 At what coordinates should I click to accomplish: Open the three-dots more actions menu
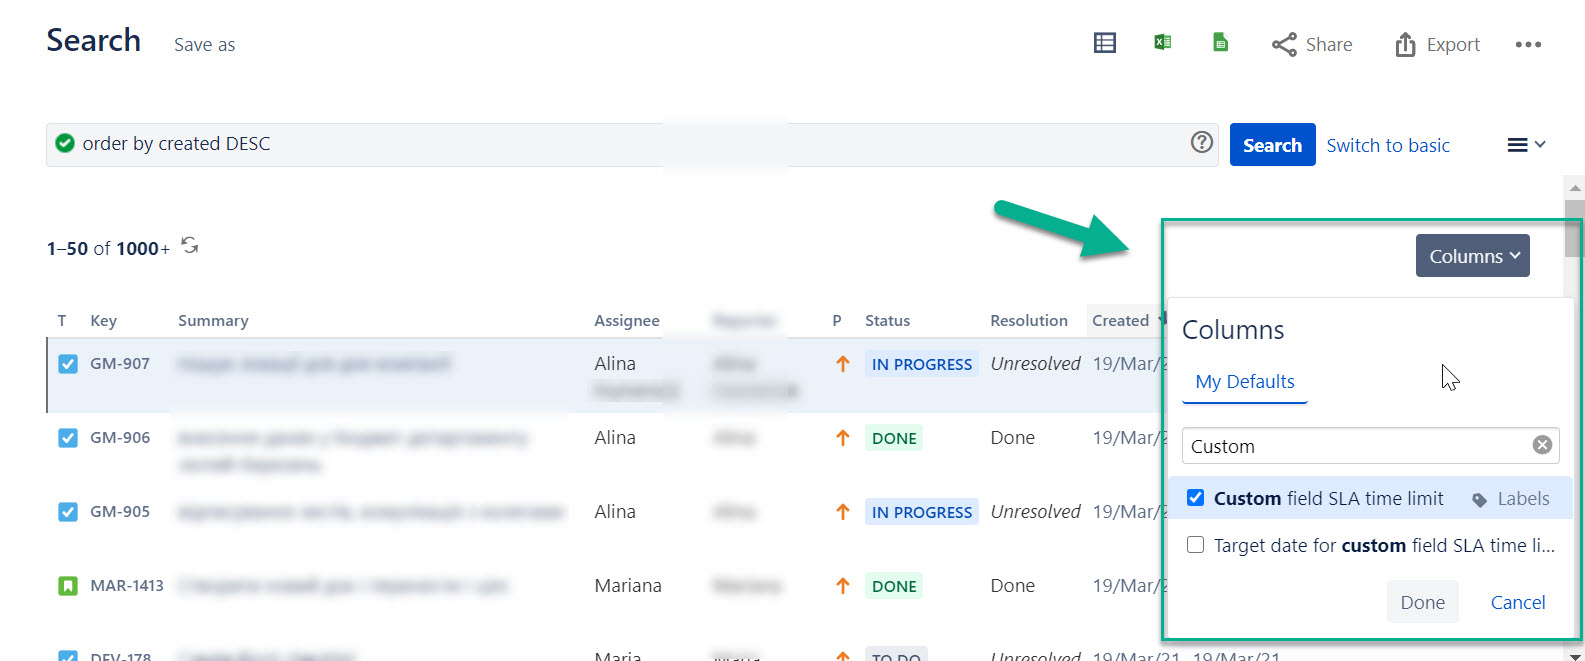coord(1527,45)
